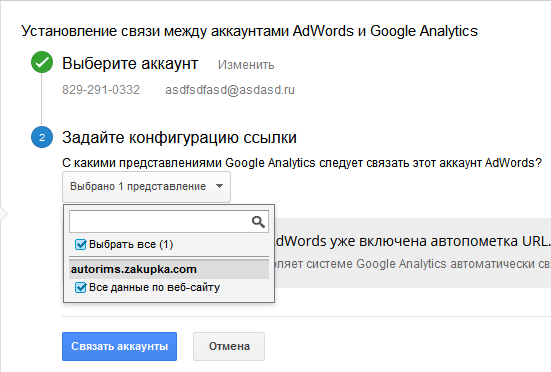Click the 'Задайте конфигурацию ссылки' step heading
The image size is (551, 372).
(179, 137)
